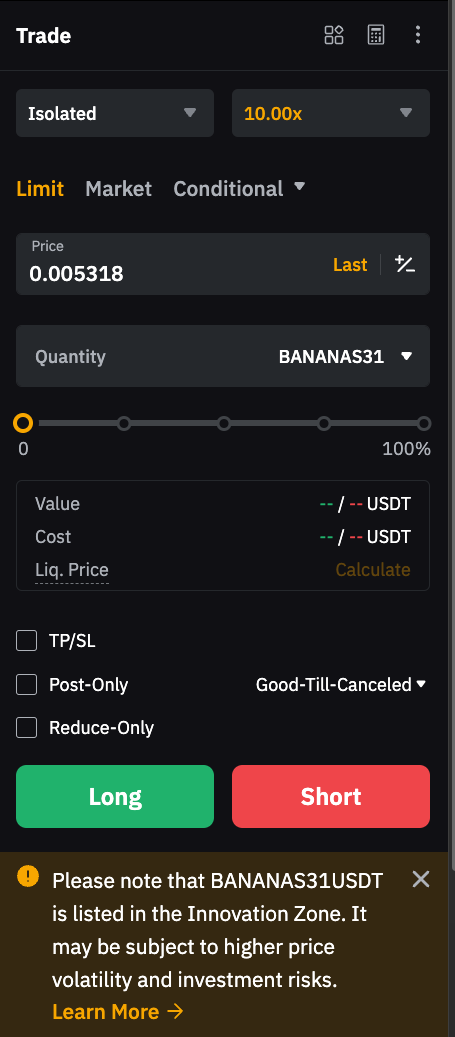This screenshot has width=455, height=1037.
Task: Open the Good-Till-Canceled time-in-force dropdown
Action: click(x=341, y=684)
